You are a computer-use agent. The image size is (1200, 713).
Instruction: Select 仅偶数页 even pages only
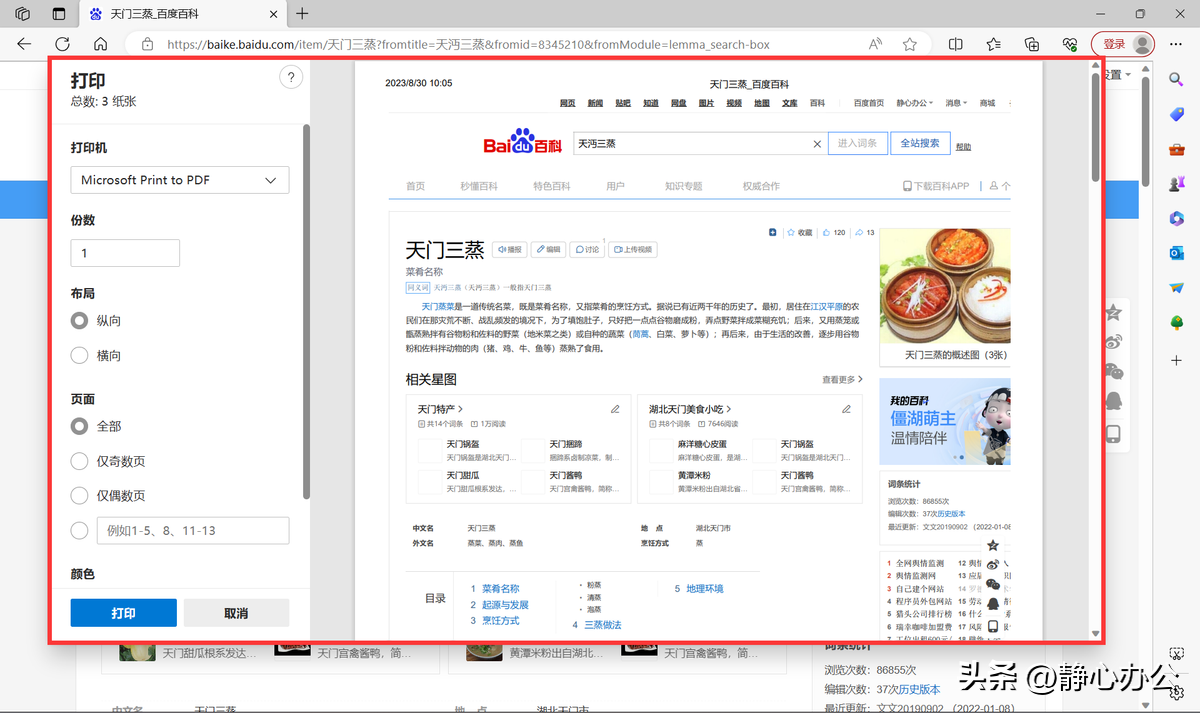80,496
